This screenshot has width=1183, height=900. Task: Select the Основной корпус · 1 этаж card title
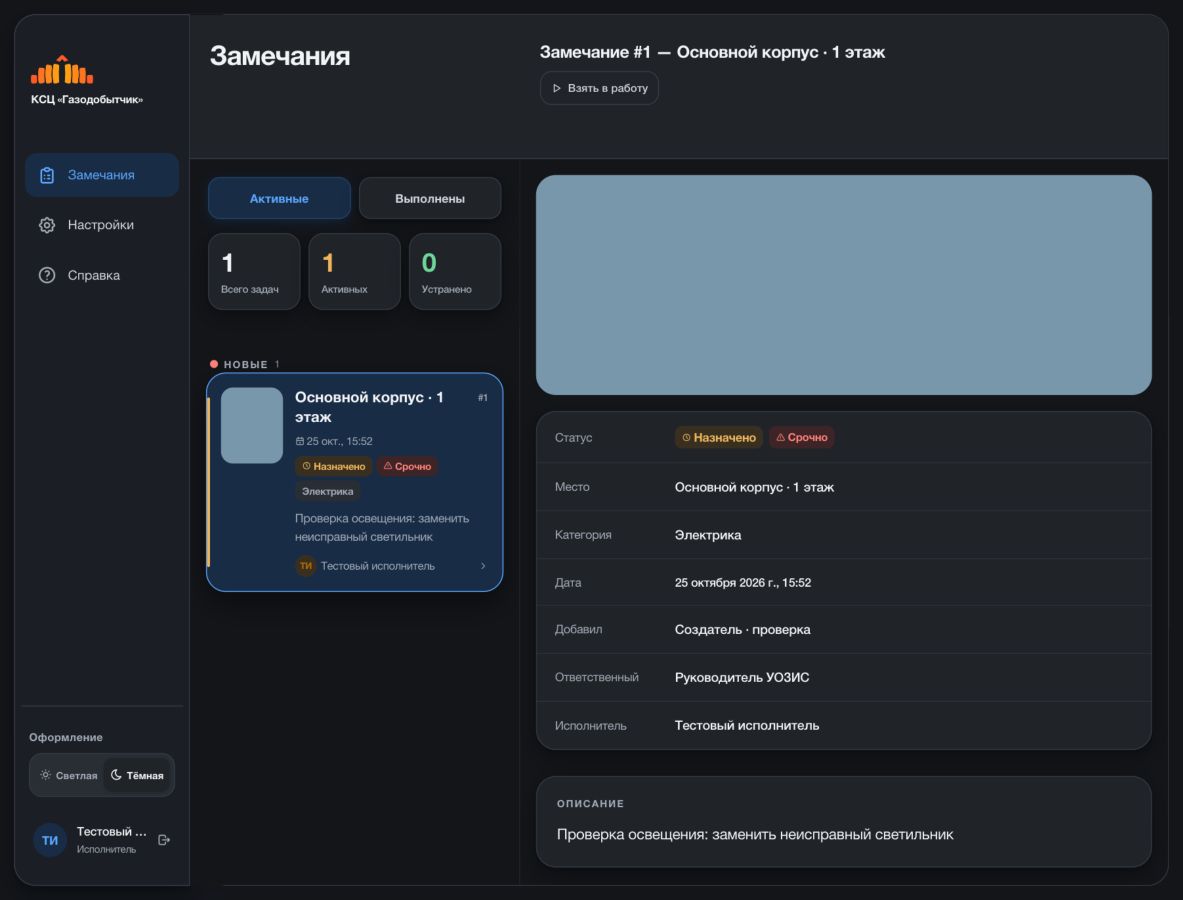(369, 407)
